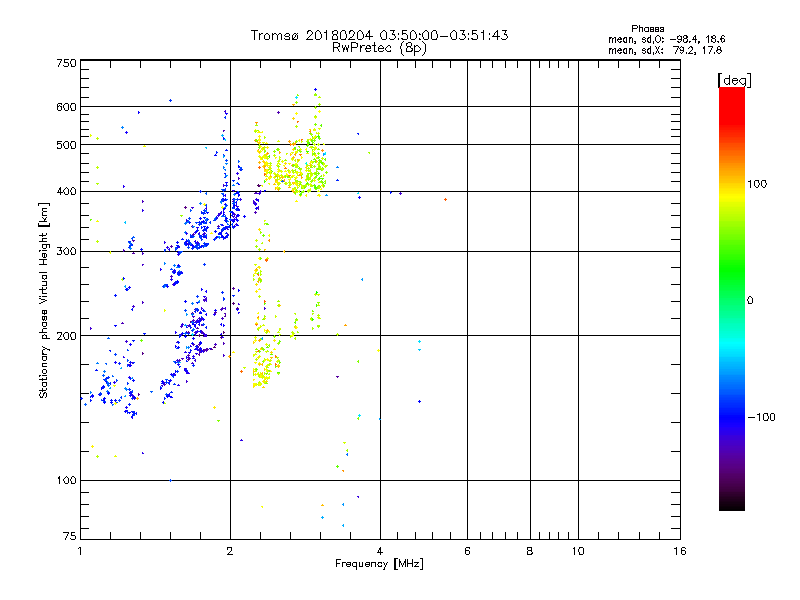This screenshot has height=600, width=800.
Task: Click the x-axis '2' tick label
Action: coord(230,552)
